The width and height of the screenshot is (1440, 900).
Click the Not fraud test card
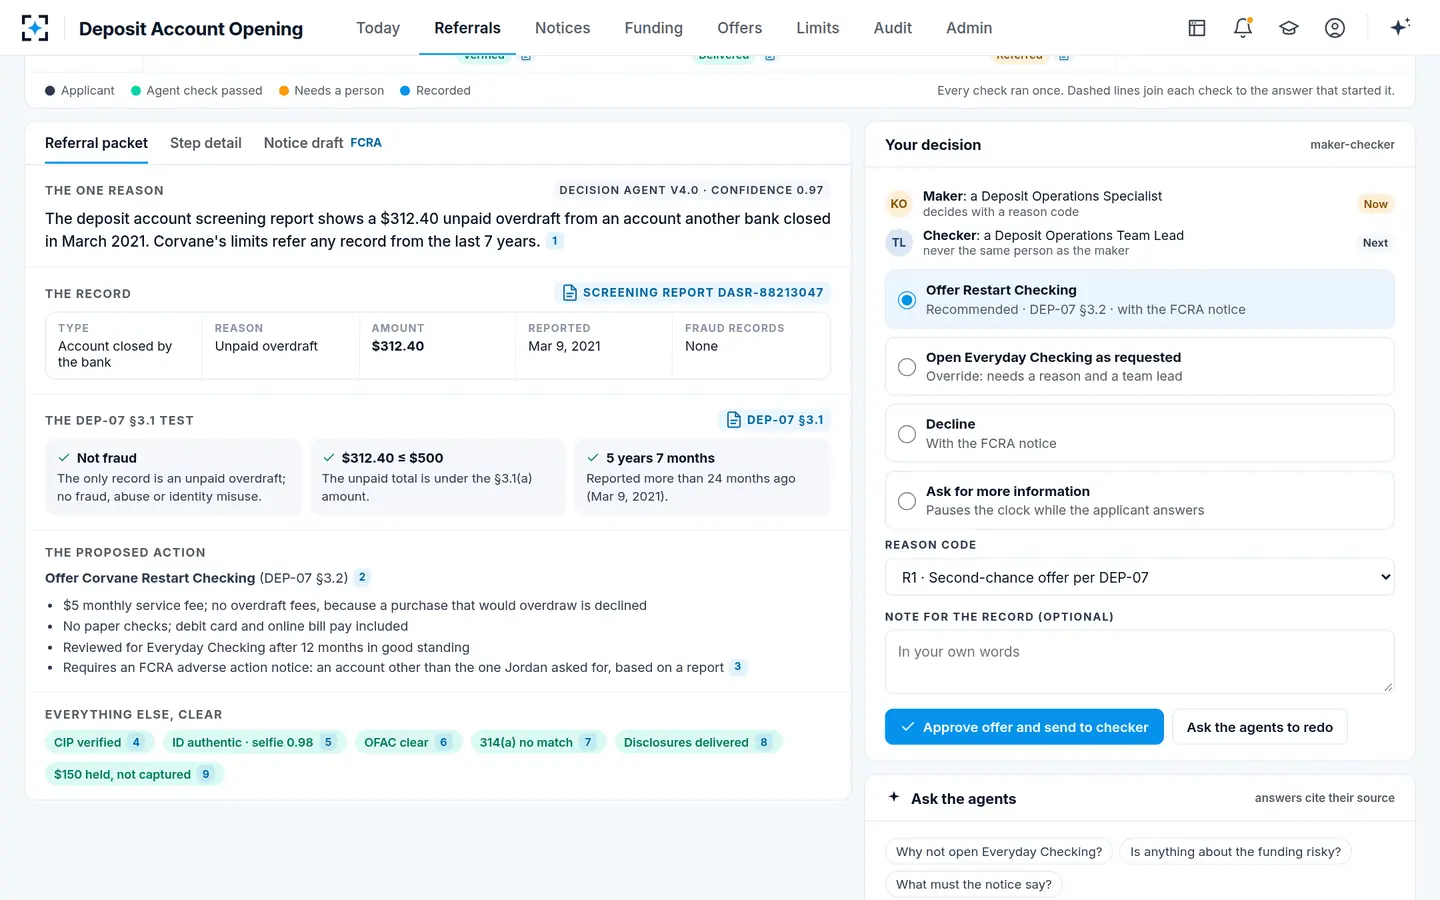(173, 477)
